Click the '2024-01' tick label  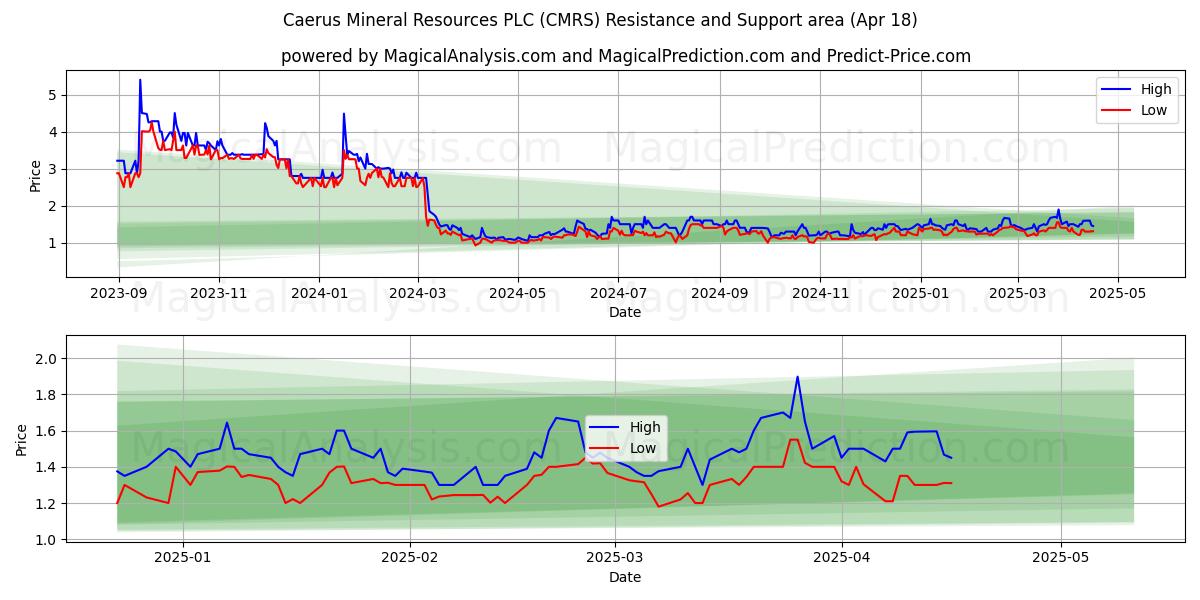319,294
